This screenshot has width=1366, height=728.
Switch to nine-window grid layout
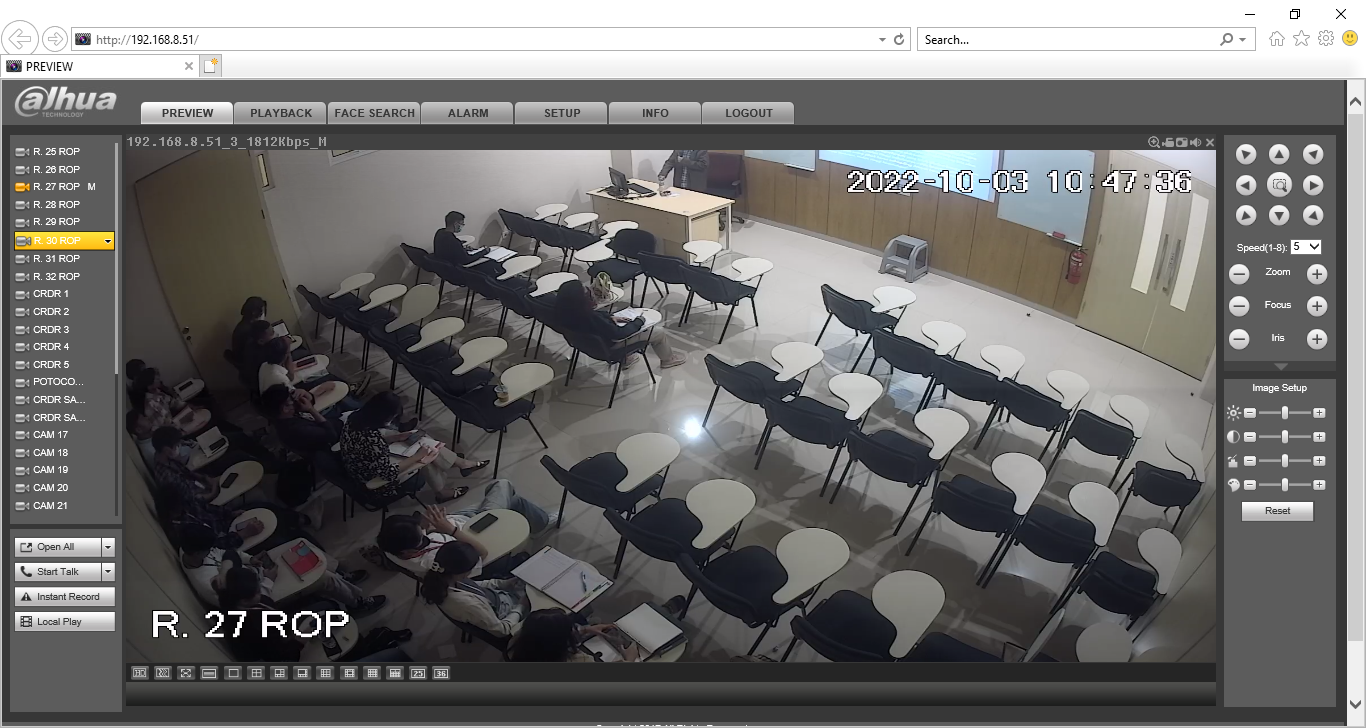325,673
